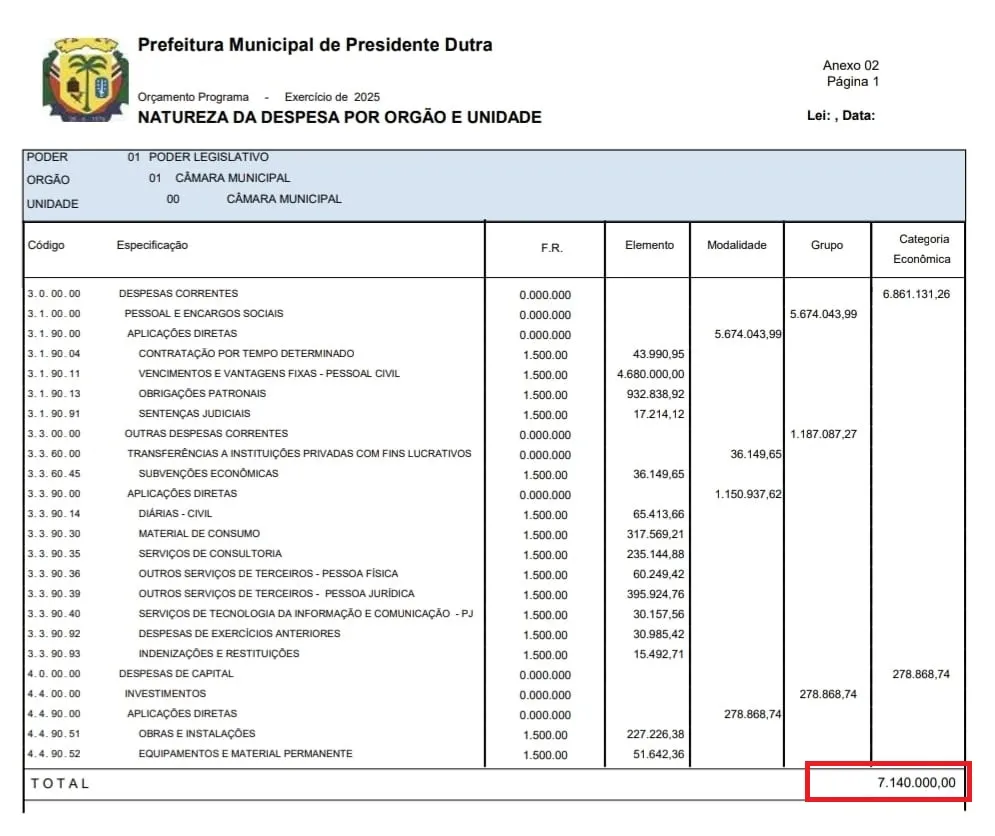Click DESPESAS DE EXERCÍCIOS ANTERIORES row
The height and width of the screenshot is (836, 995).
pos(239,634)
